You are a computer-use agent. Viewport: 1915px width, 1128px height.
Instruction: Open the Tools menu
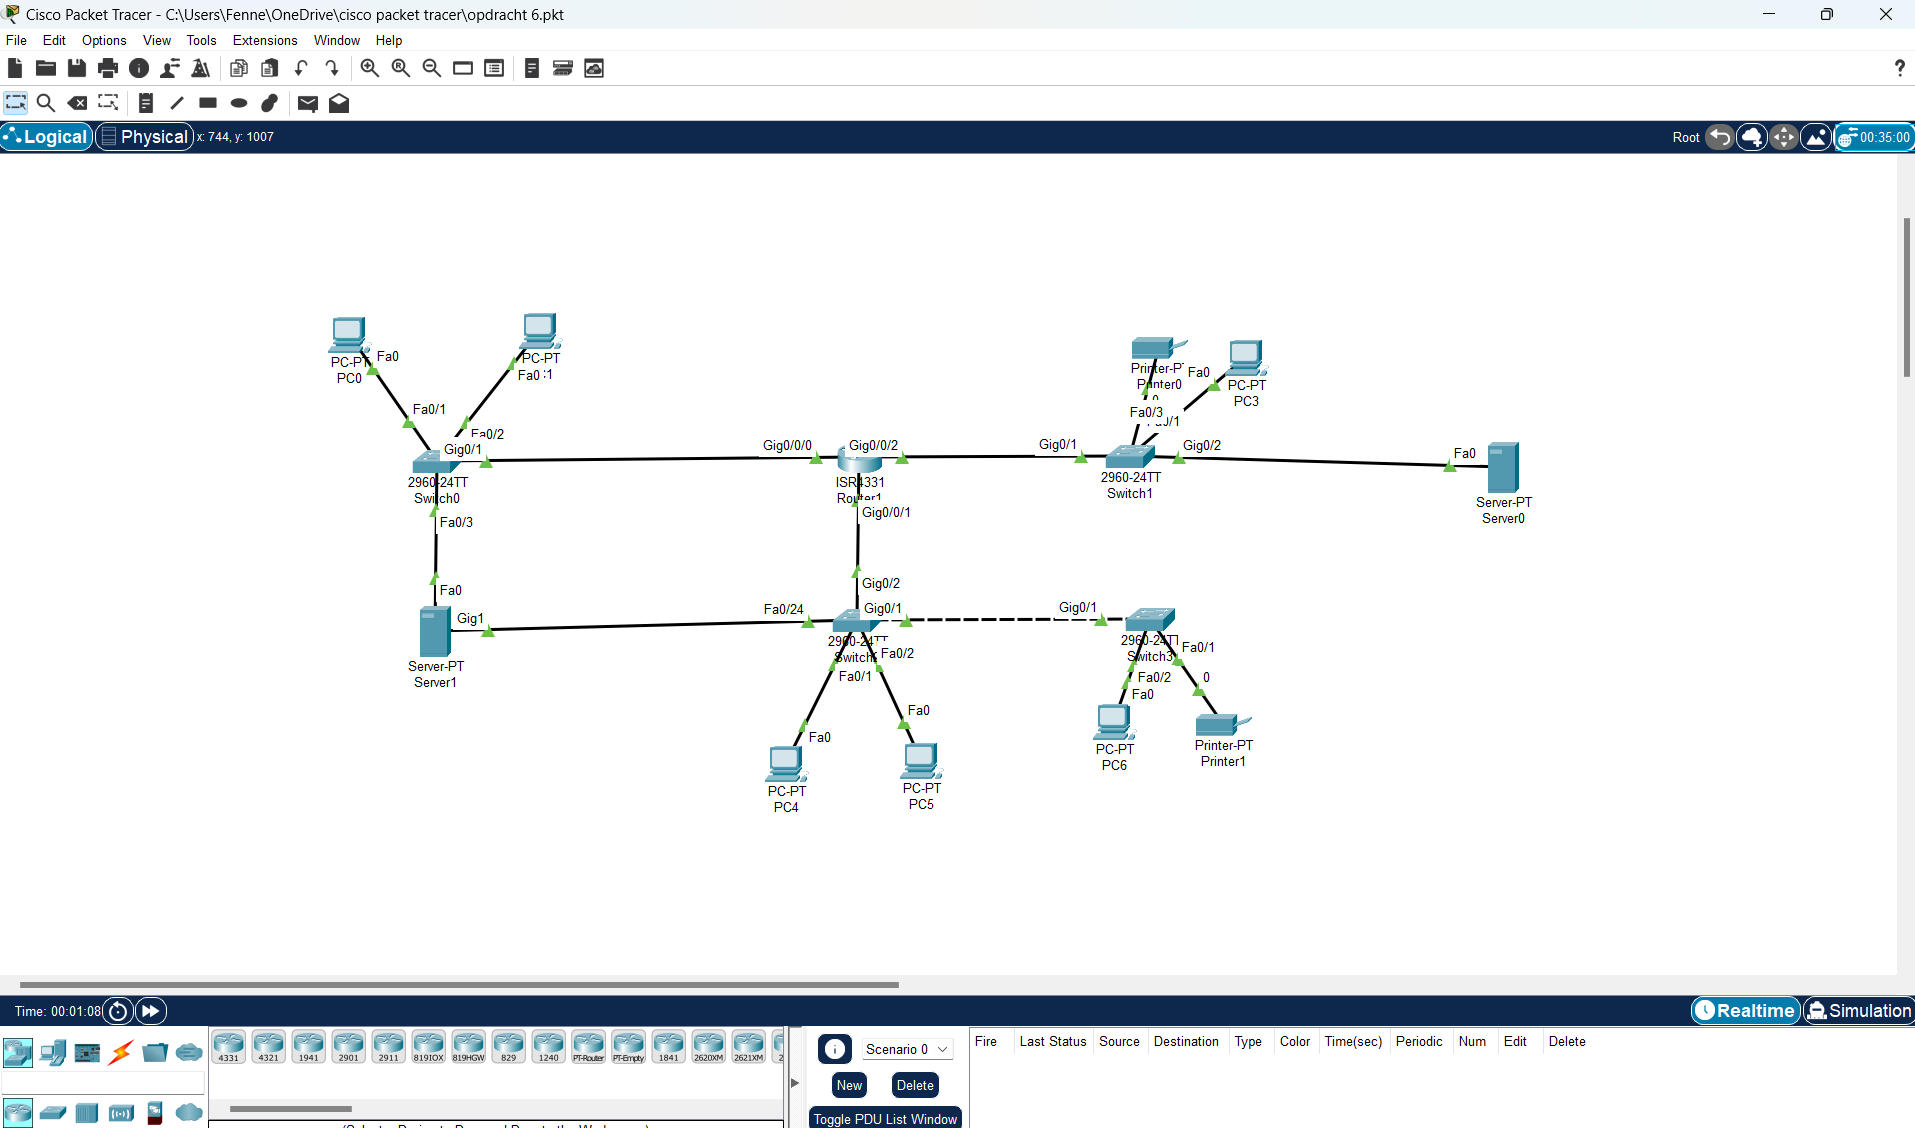[201, 40]
